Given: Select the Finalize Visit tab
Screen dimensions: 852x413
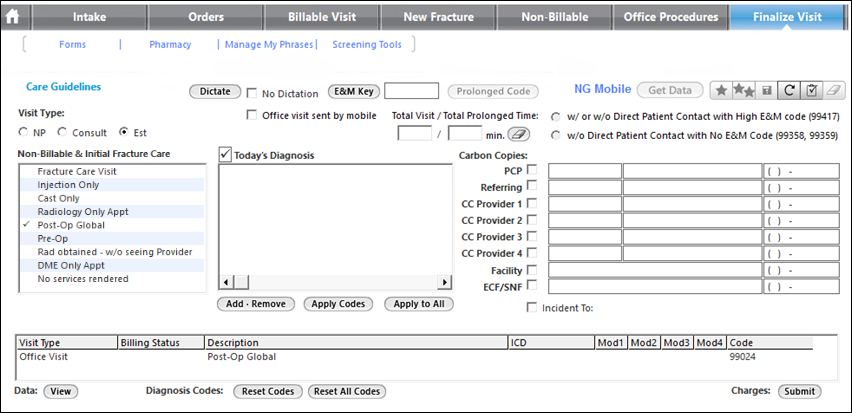Looking at the screenshot, I should 787,17.
